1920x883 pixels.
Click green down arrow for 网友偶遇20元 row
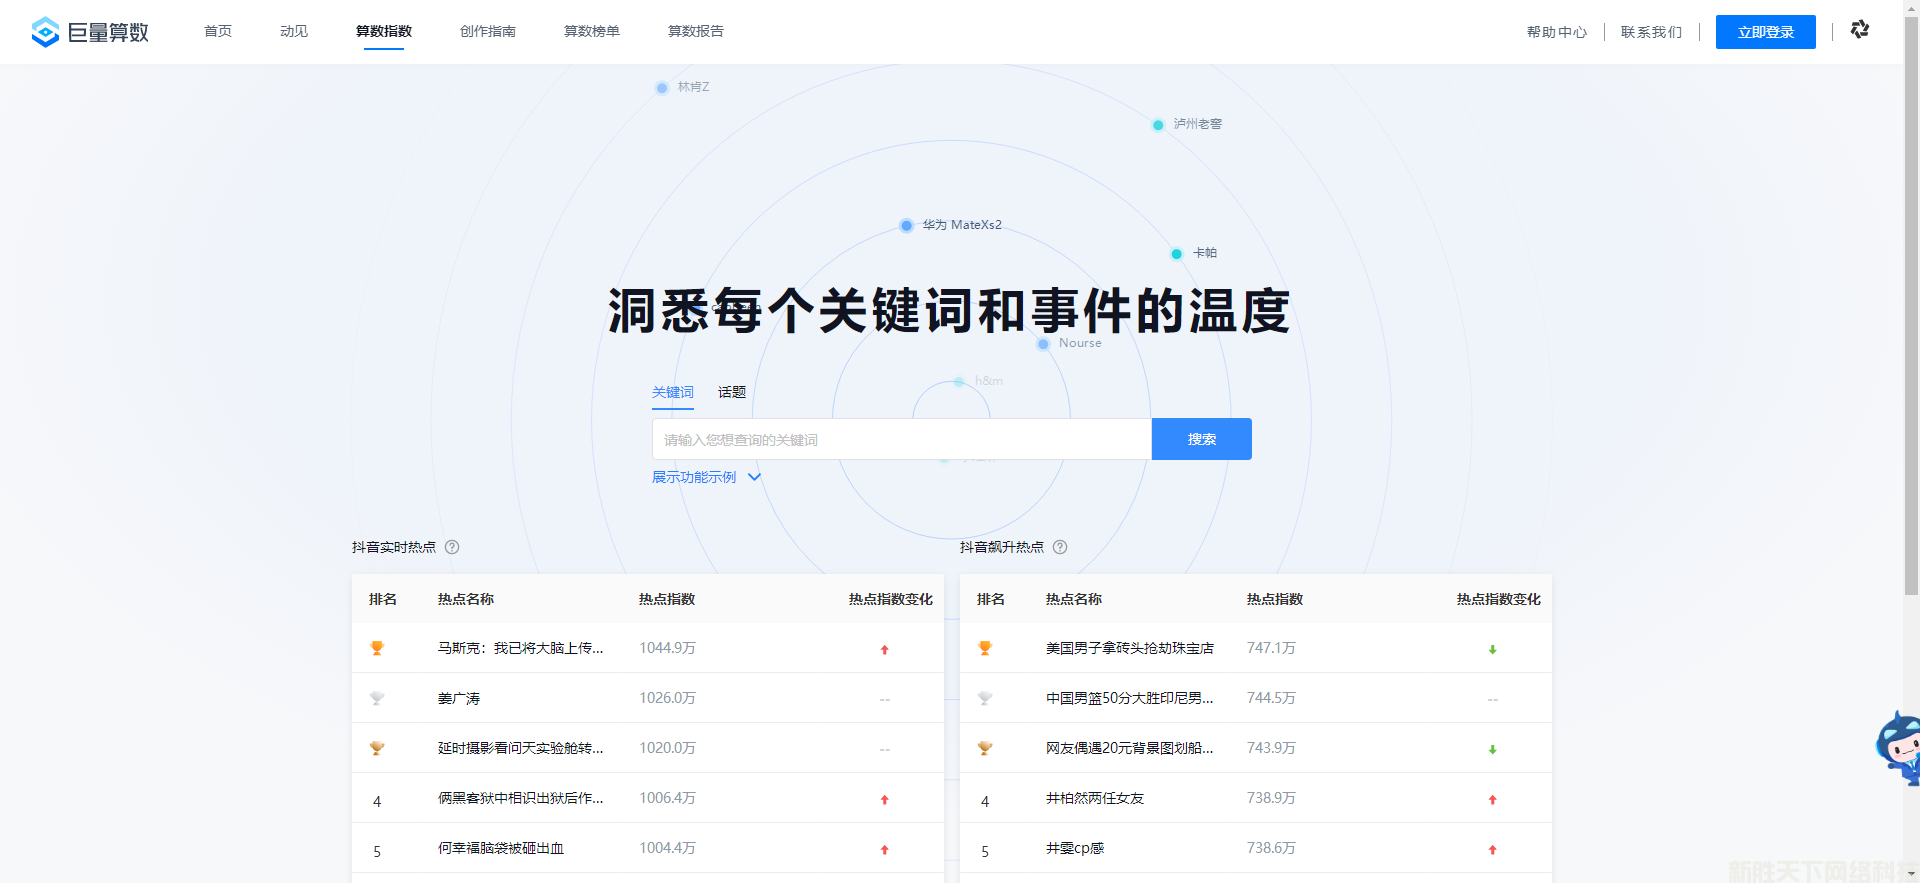(1492, 750)
